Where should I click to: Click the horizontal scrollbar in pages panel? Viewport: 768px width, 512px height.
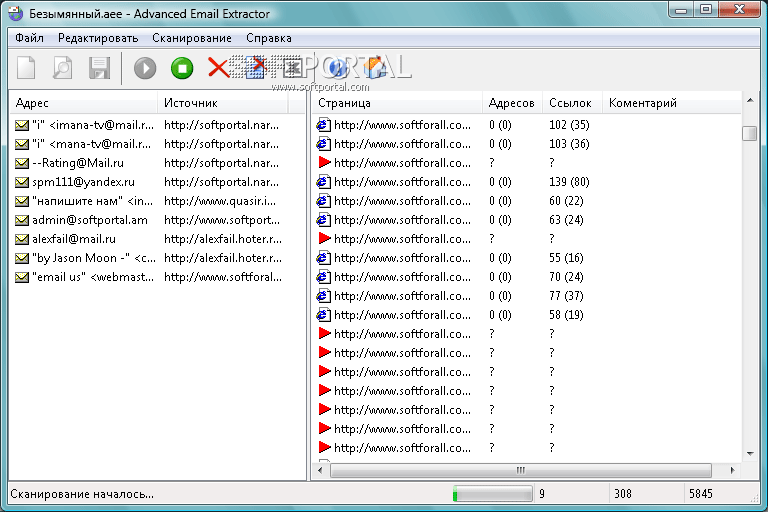pos(520,470)
